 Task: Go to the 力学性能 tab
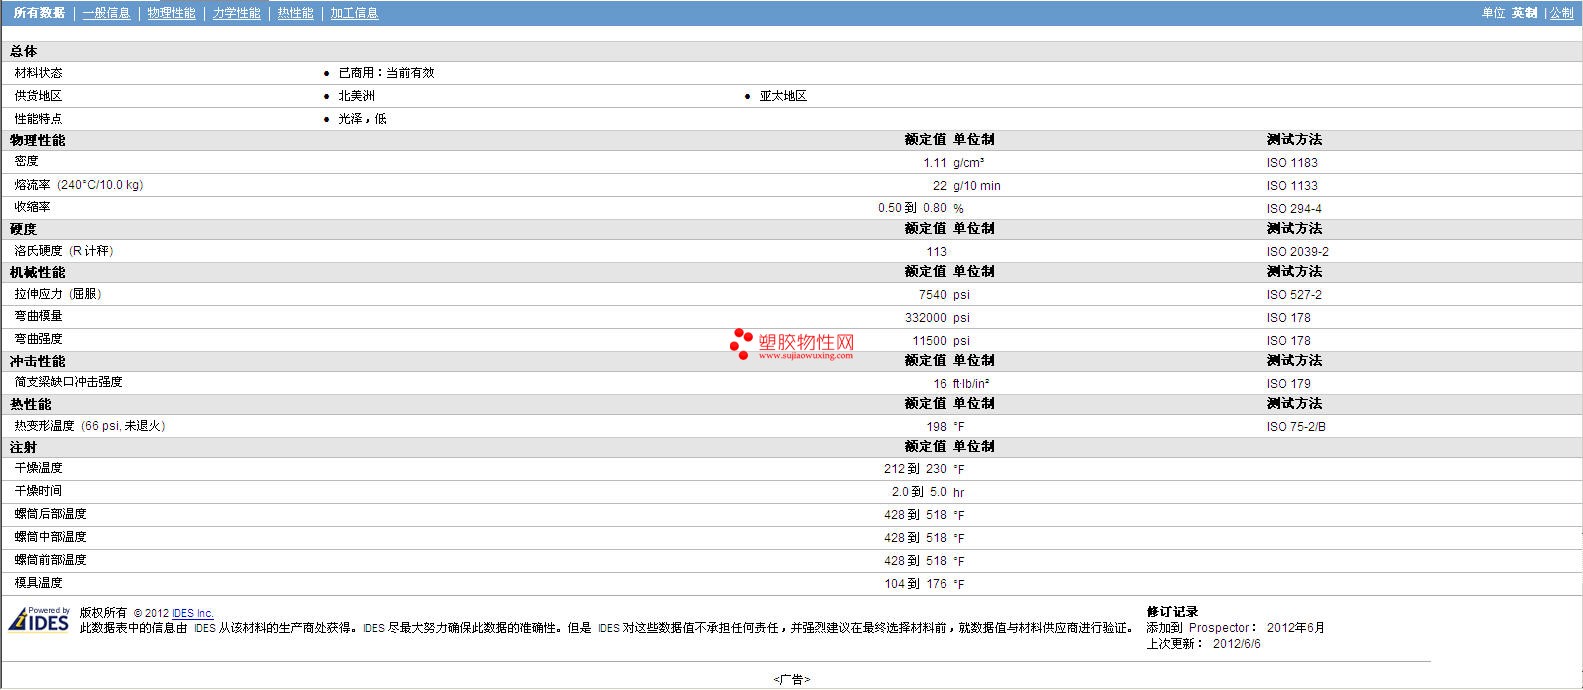point(236,13)
